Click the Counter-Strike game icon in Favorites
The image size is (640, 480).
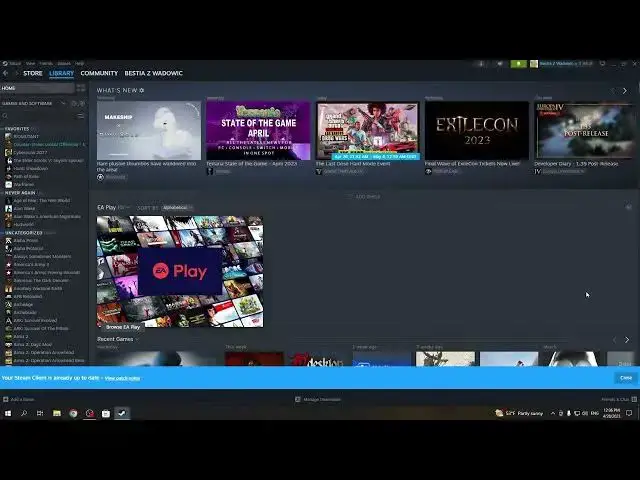click(6, 144)
